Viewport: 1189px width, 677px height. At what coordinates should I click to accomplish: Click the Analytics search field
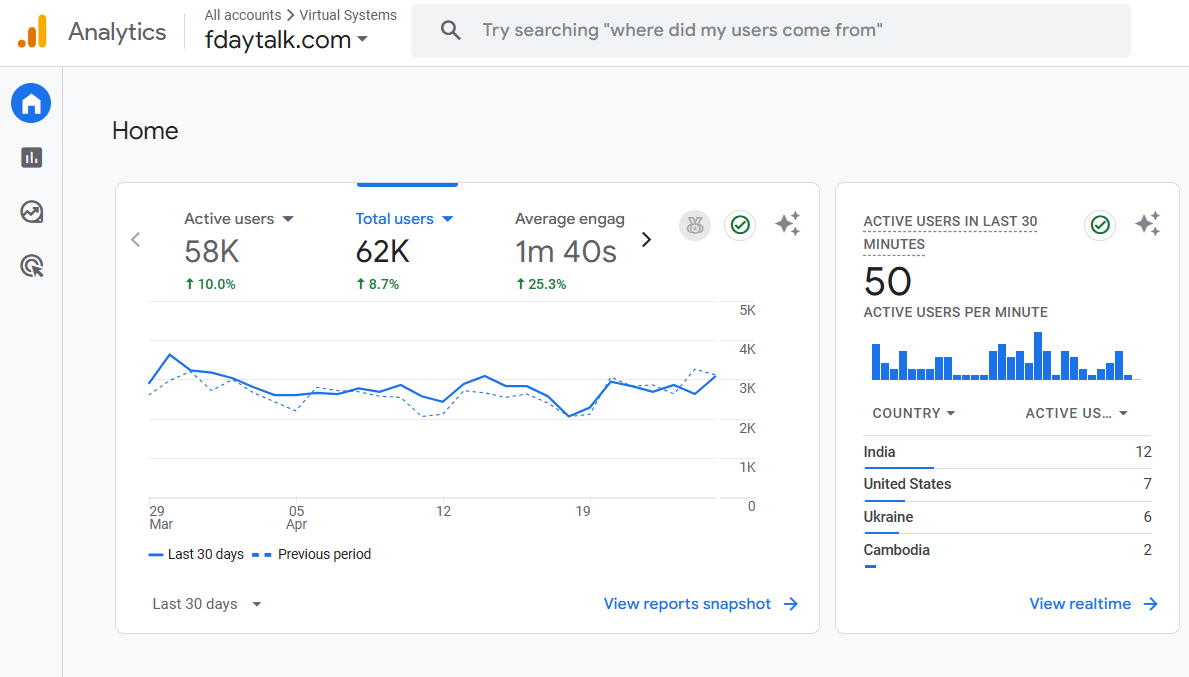tap(770, 31)
